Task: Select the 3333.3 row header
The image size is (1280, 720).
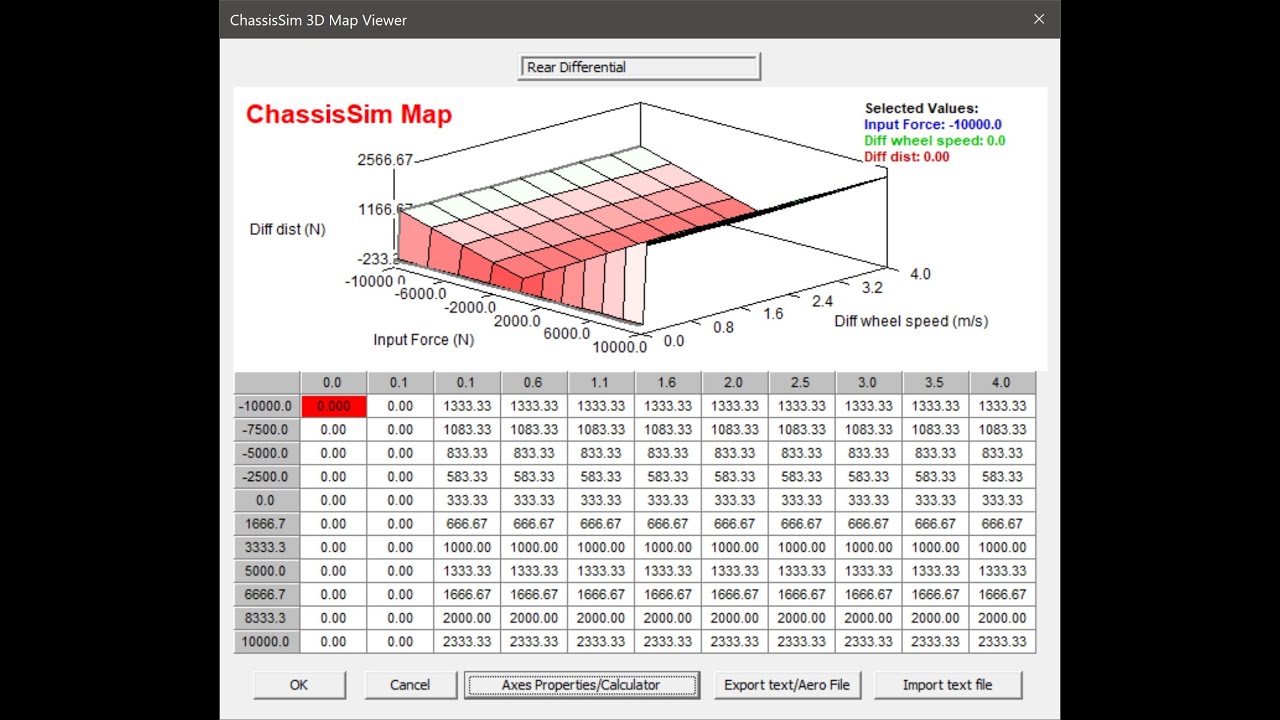Action: tap(267, 547)
